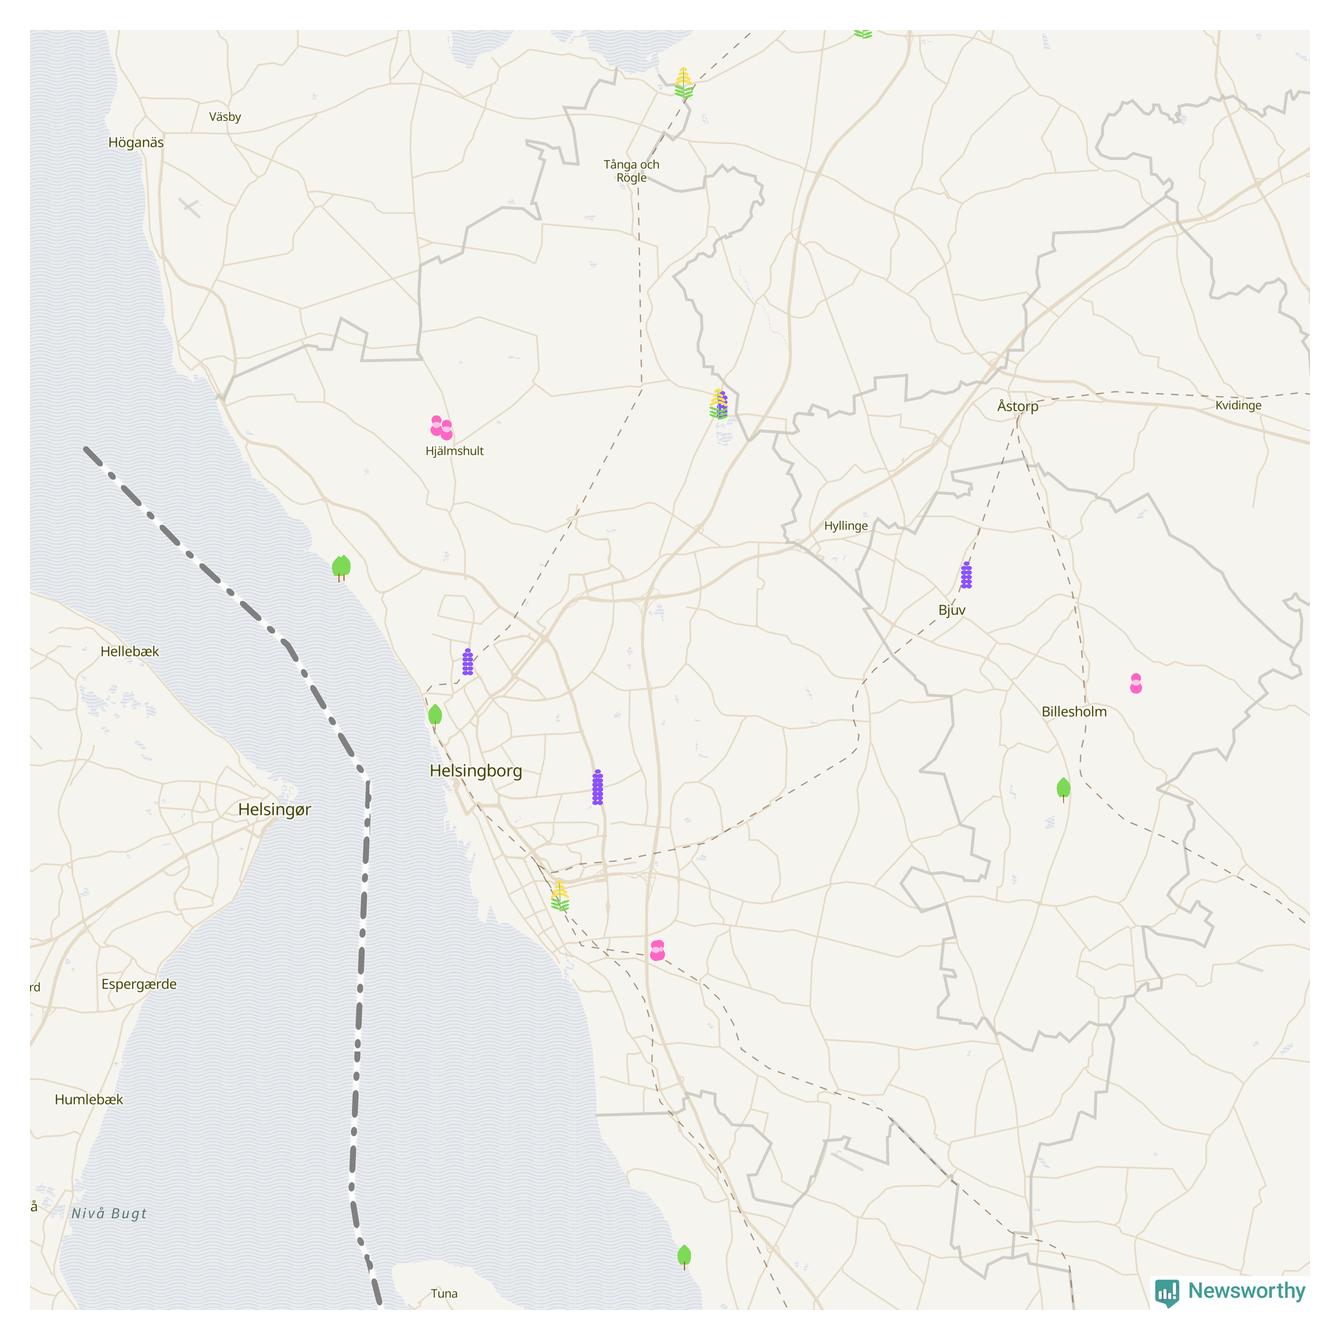Click the pink flower icon above Hjälmshult
1340x1340 pixels.
click(441, 428)
